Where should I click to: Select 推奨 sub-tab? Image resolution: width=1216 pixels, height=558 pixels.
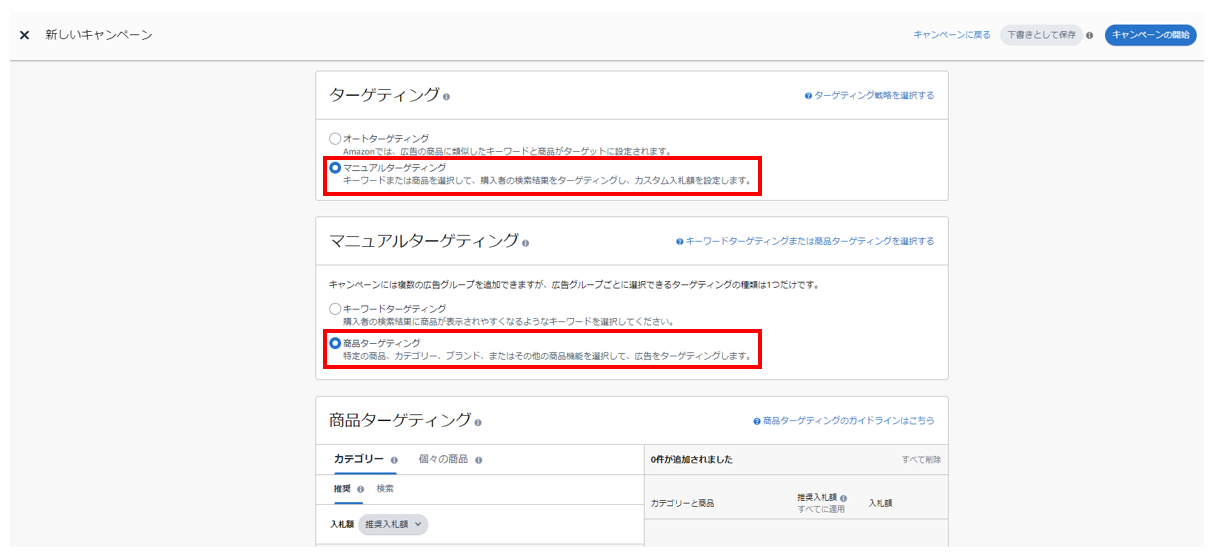(x=343, y=489)
